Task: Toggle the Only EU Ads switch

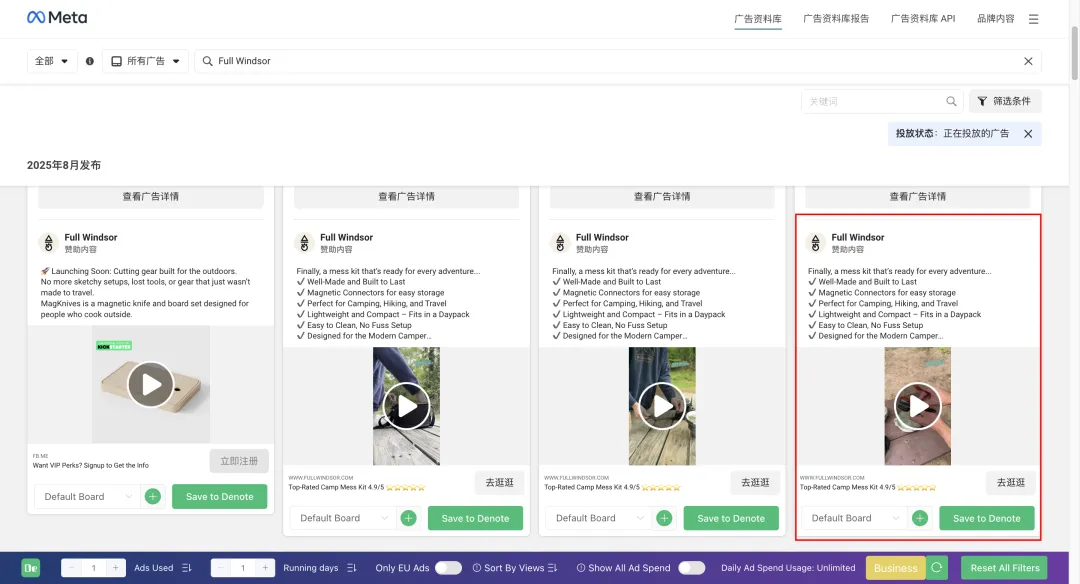Action: pyautogui.click(x=448, y=568)
